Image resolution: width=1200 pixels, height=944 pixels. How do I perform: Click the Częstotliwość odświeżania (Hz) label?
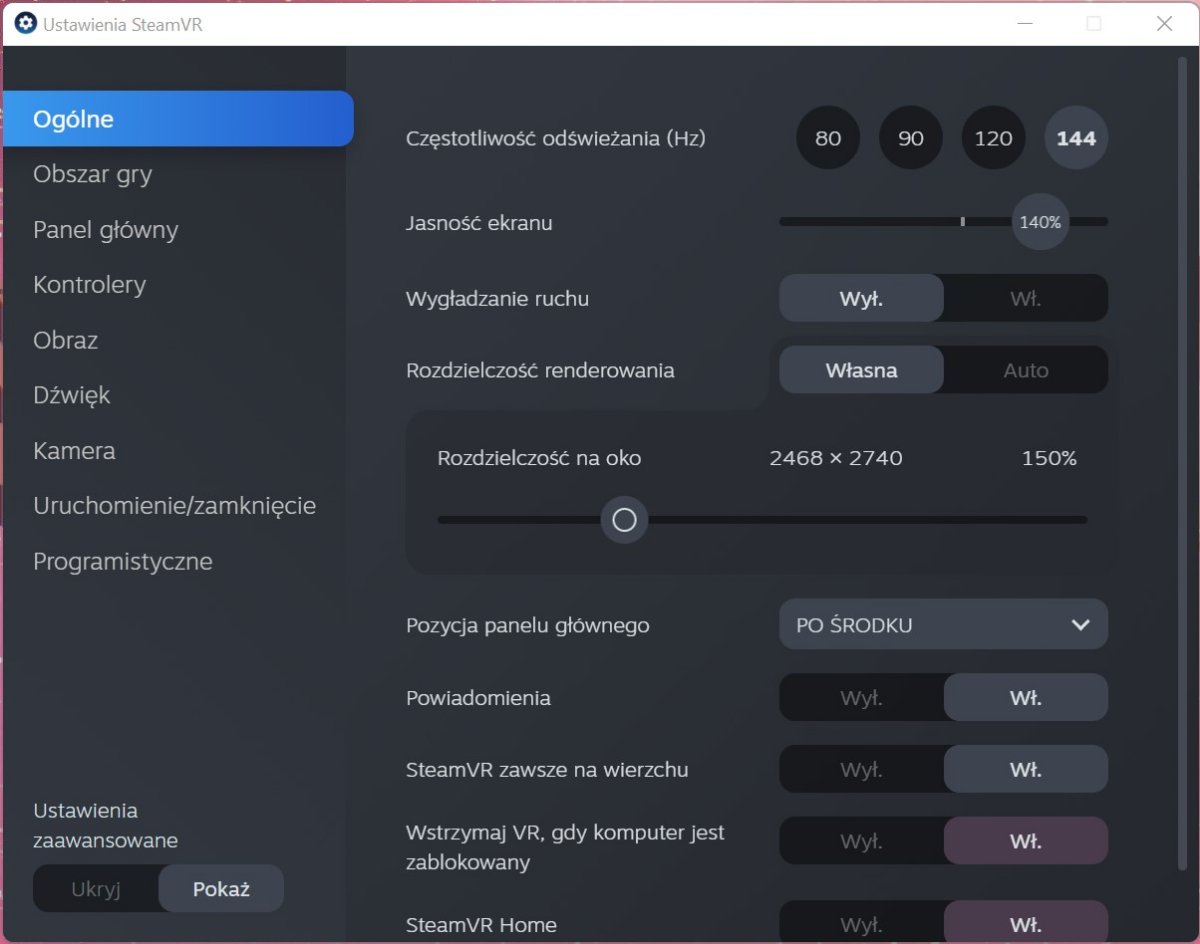[556, 139]
